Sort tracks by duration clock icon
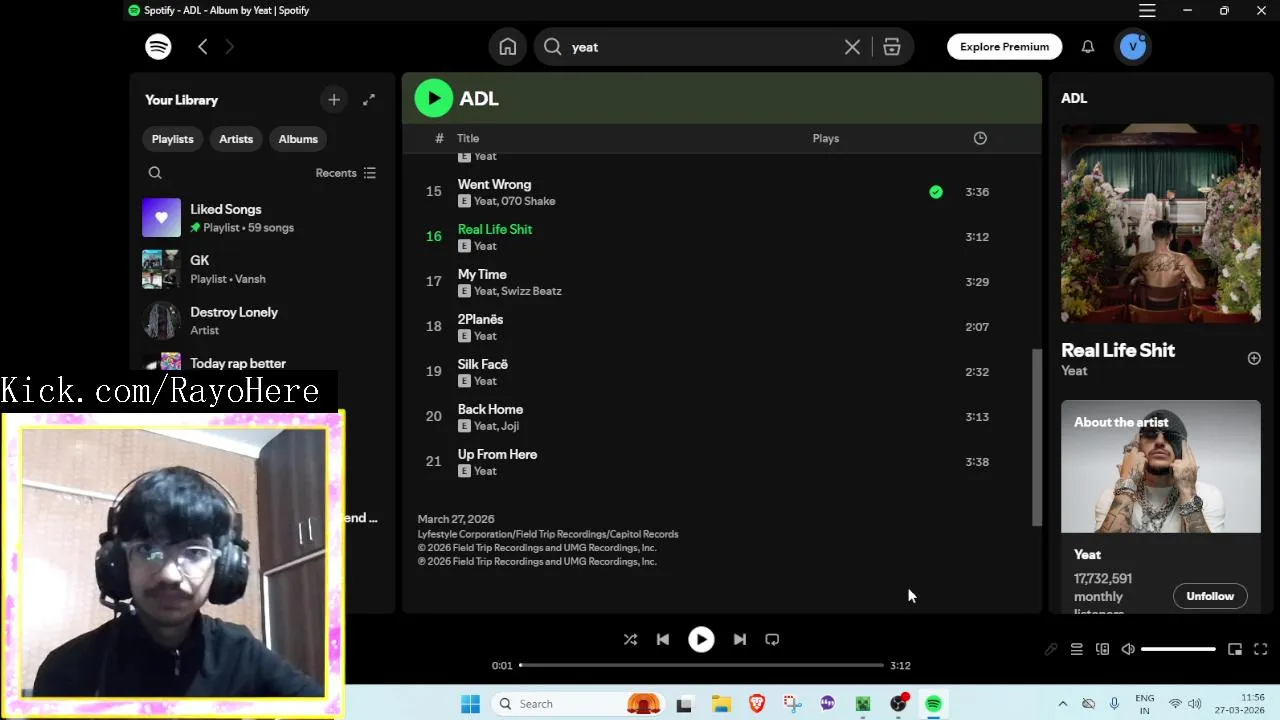This screenshot has height=720, width=1280. (x=980, y=138)
